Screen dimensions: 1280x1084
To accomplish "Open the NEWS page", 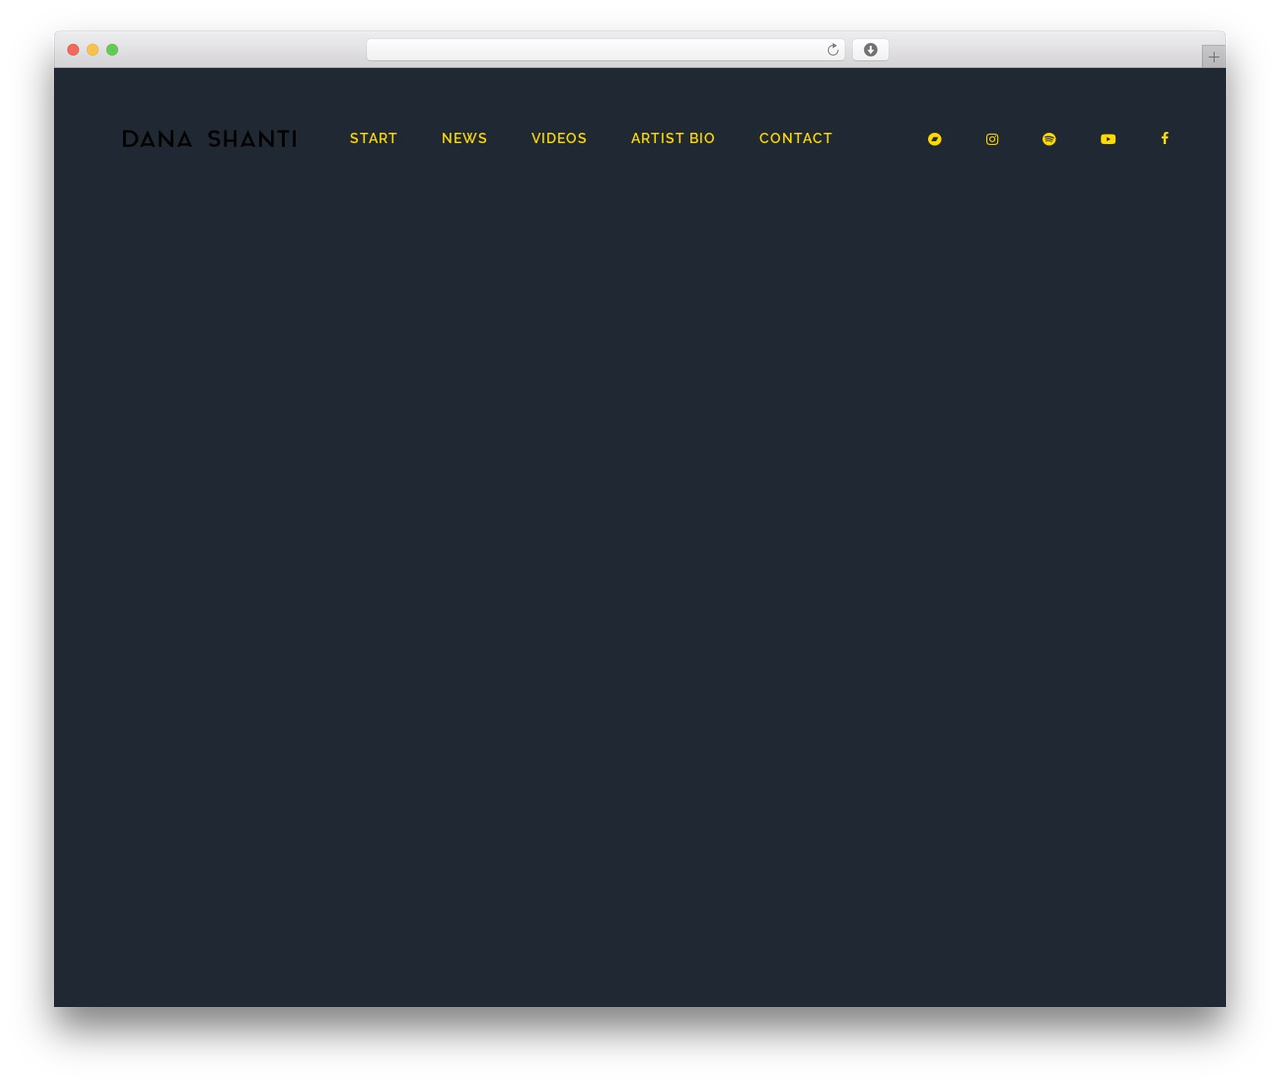I will pyautogui.click(x=464, y=138).
